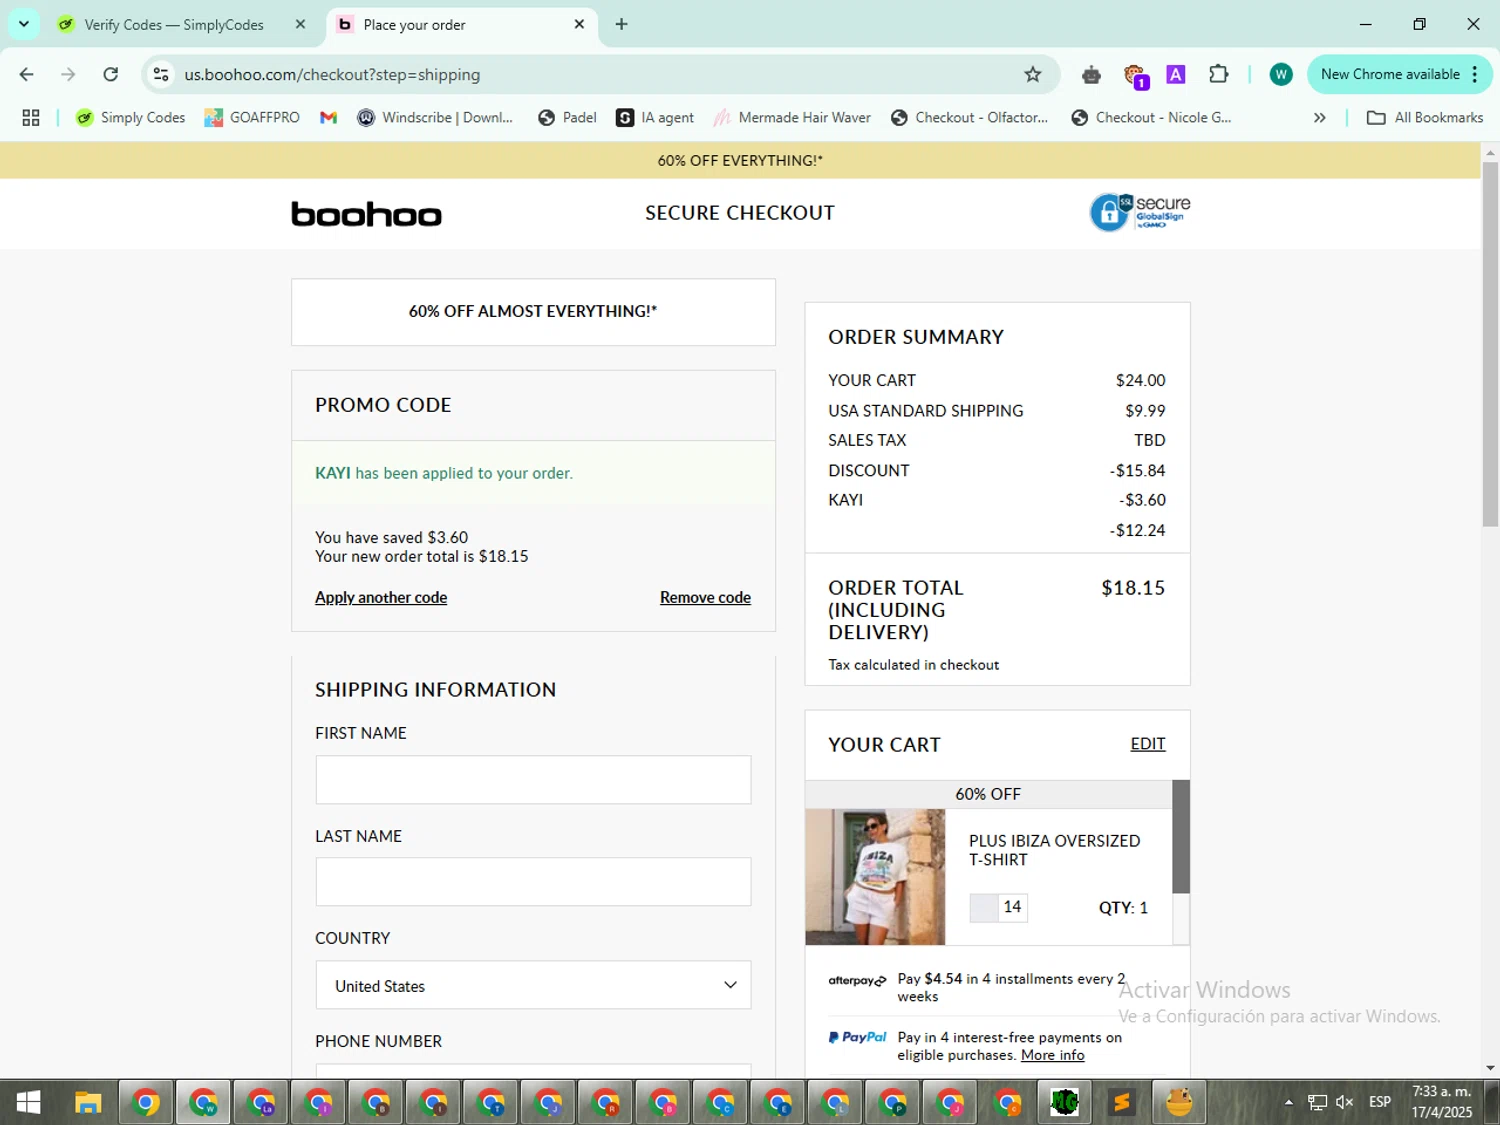The image size is (1500, 1125).
Task: Click the boohoo logo
Action: 366,214
